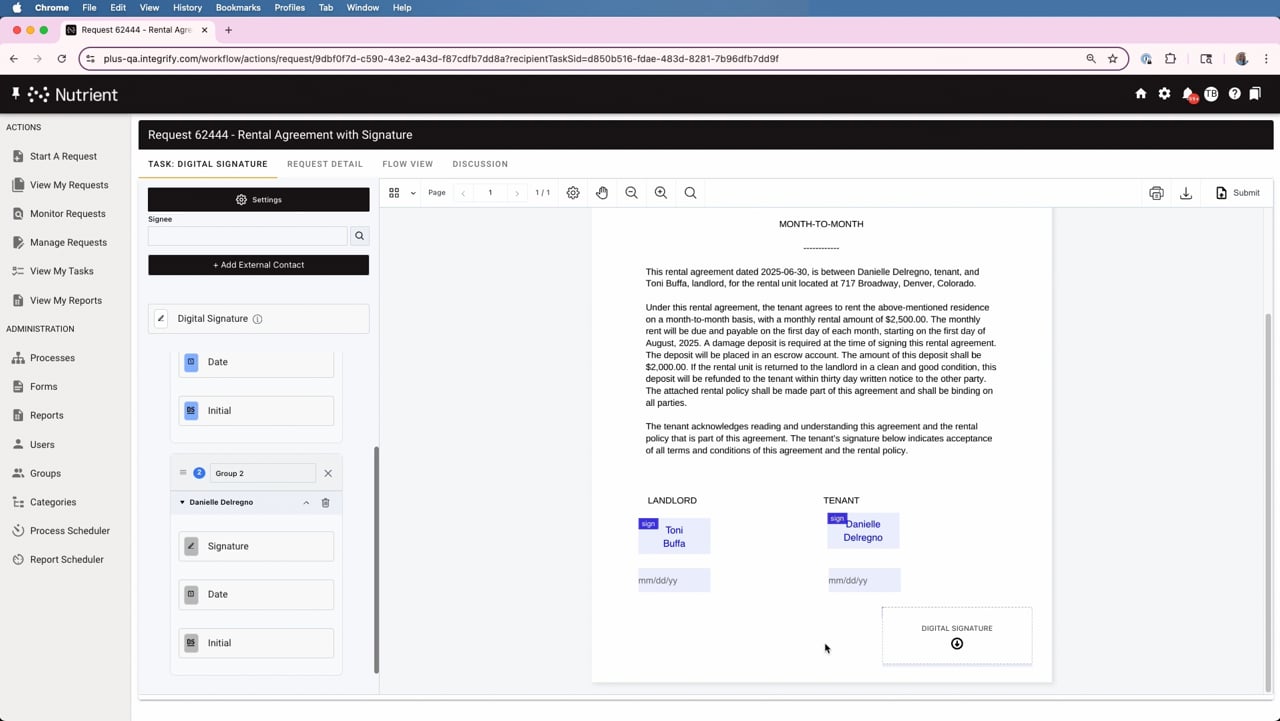The image size is (1280, 721).
Task: Select Group 2 Signature field
Action: 256,546
